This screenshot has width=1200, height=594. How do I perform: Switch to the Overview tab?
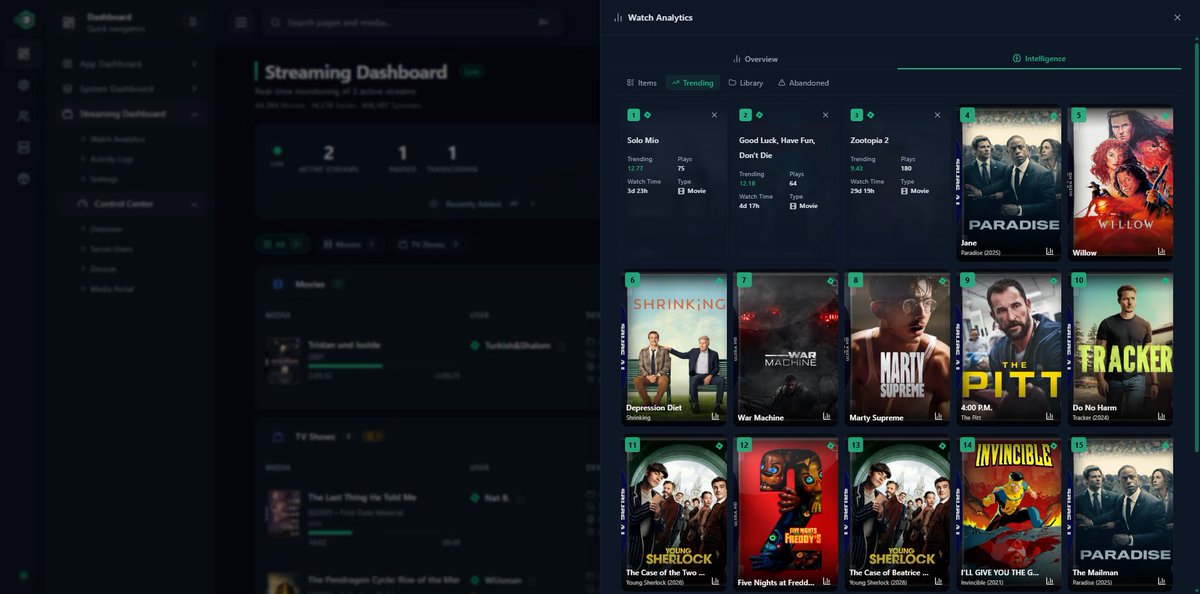[755, 59]
